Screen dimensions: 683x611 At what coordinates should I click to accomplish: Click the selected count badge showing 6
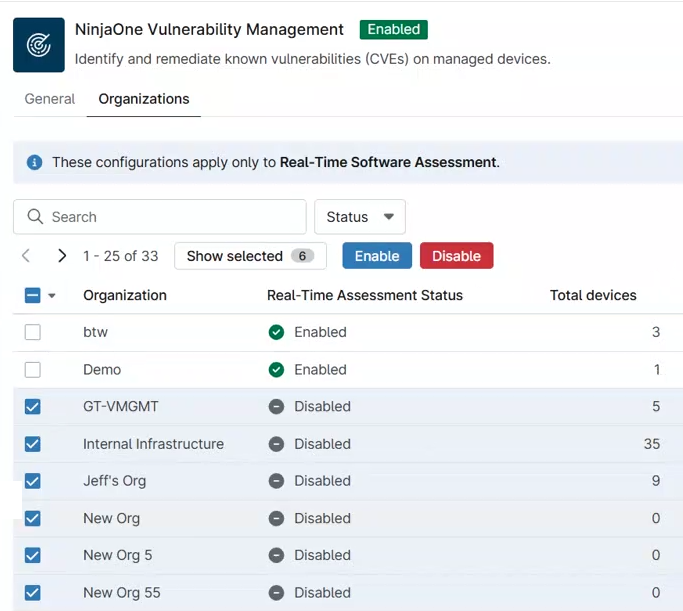tap(302, 256)
